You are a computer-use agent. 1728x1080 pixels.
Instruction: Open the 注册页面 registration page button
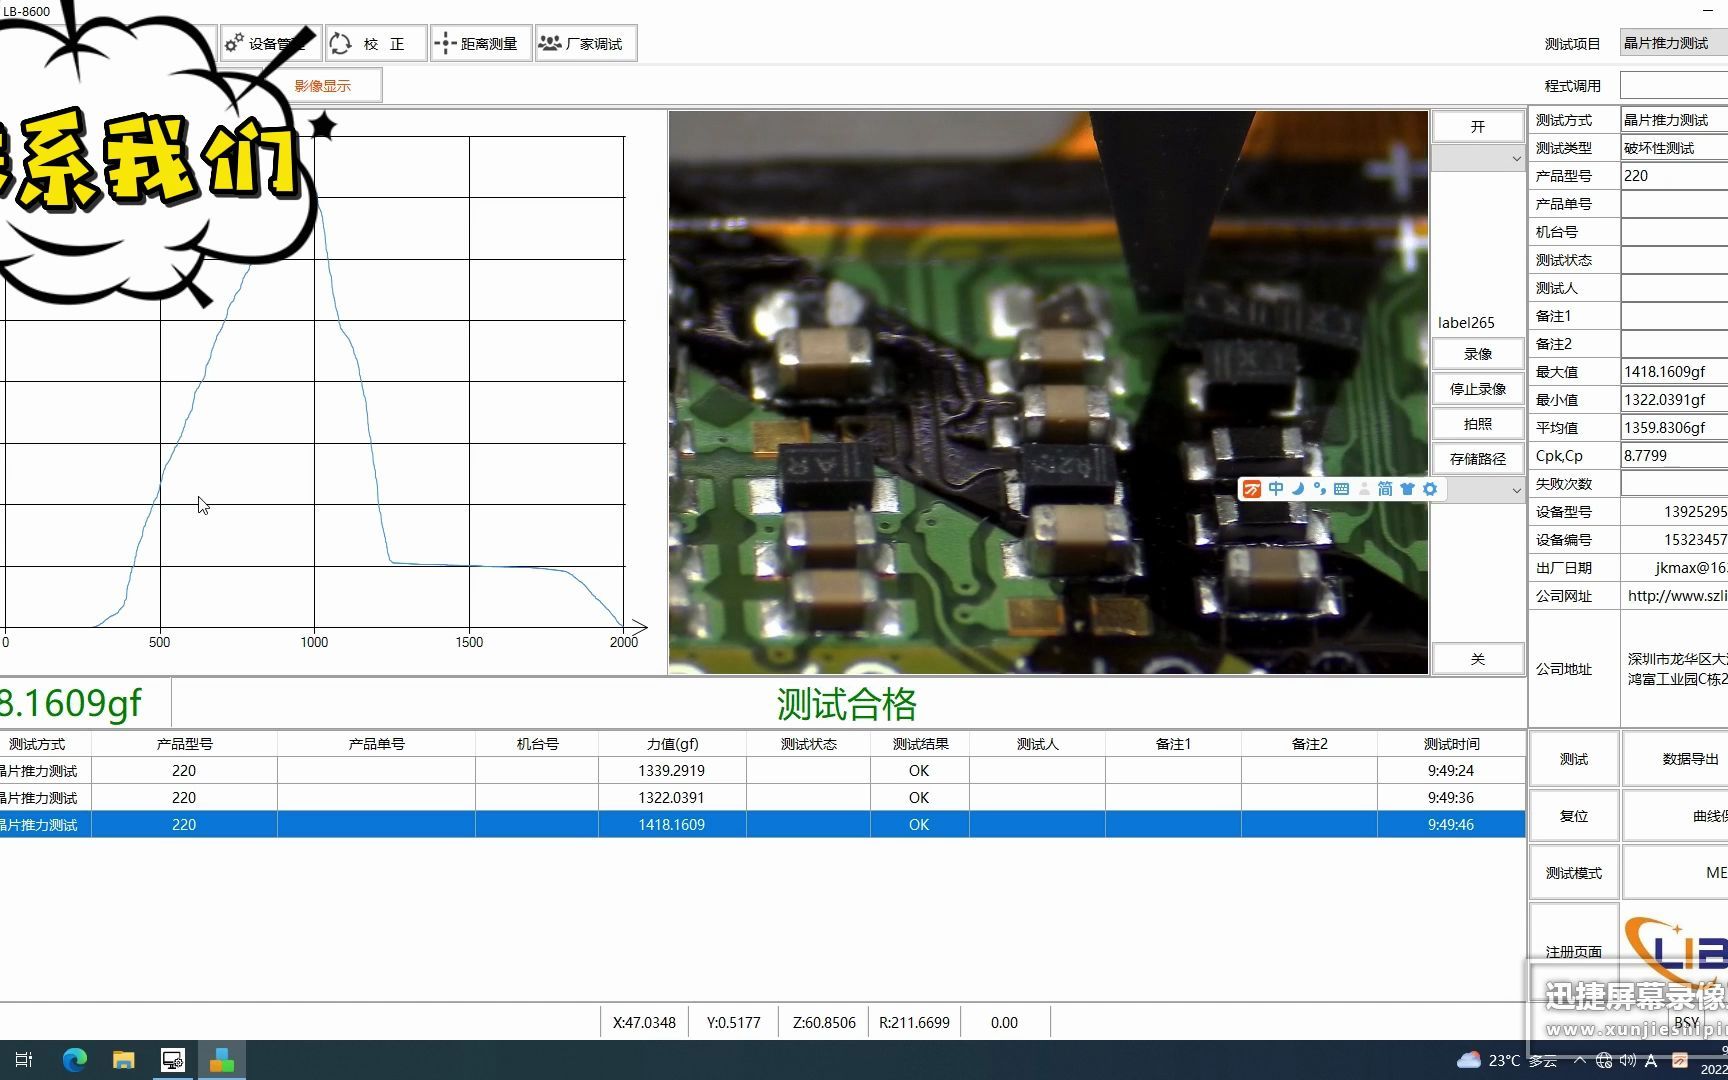pos(1574,952)
